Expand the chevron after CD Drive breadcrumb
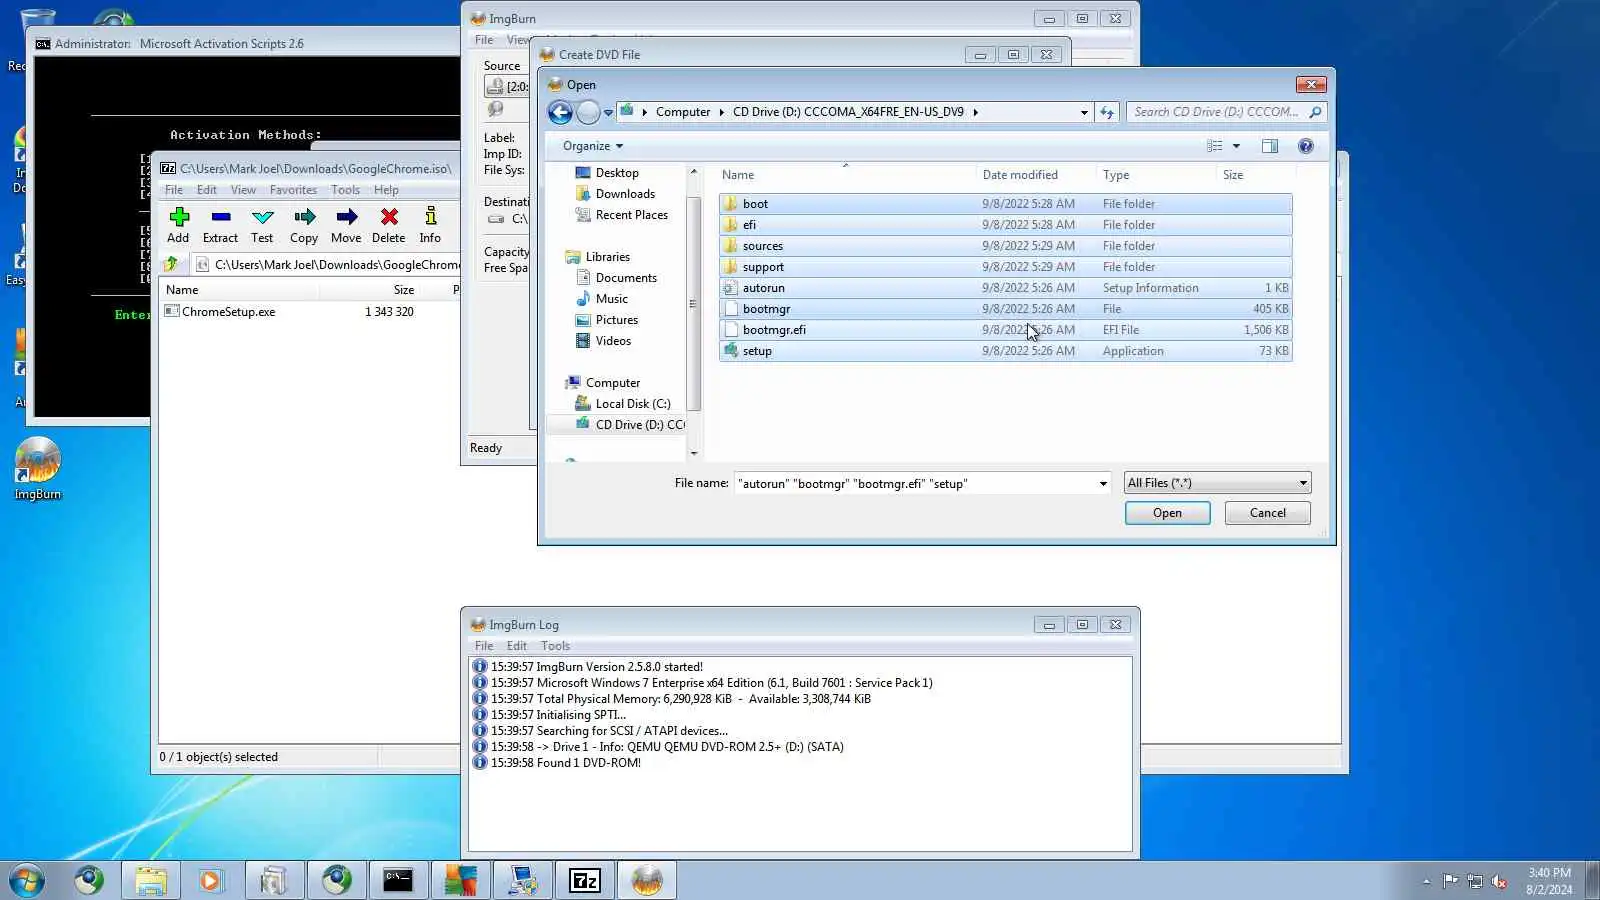Screen dimensions: 1600x900 point(975,112)
